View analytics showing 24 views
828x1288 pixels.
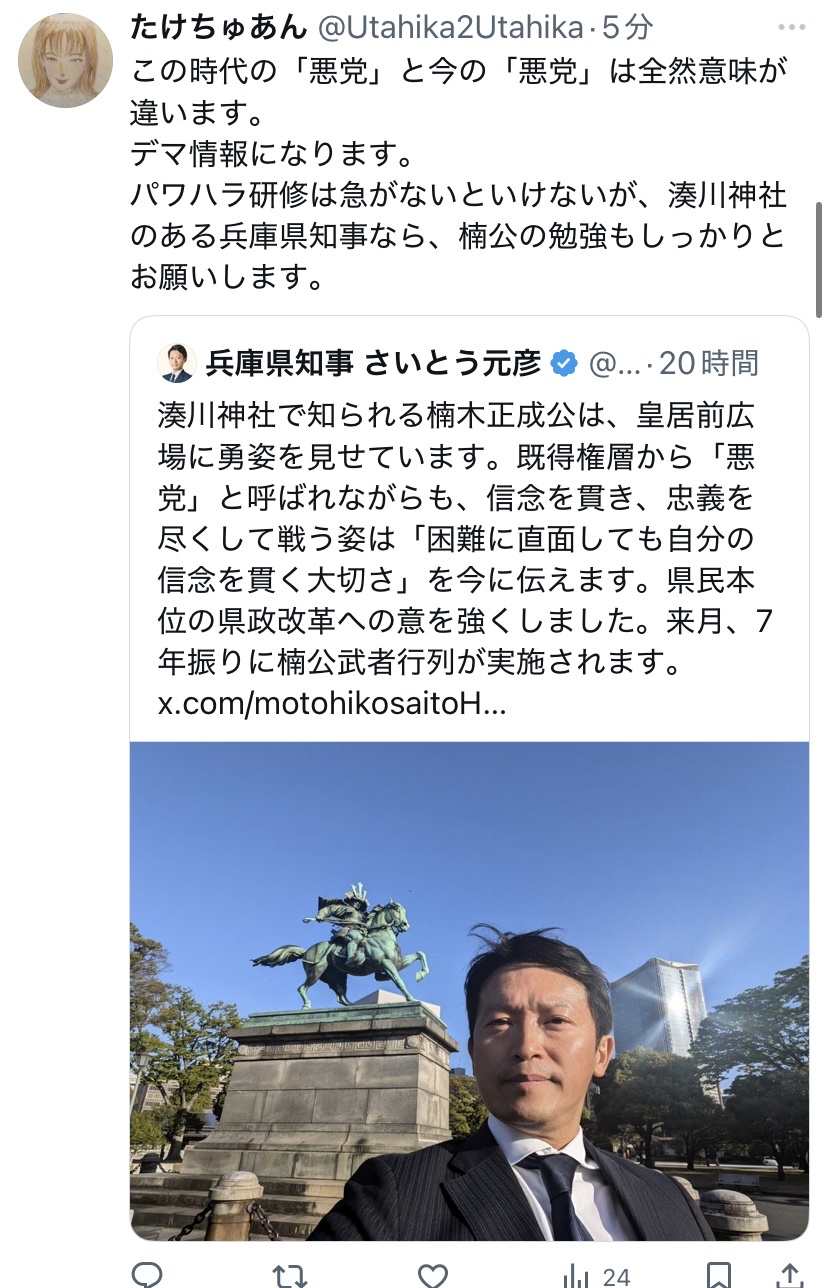click(x=596, y=1275)
